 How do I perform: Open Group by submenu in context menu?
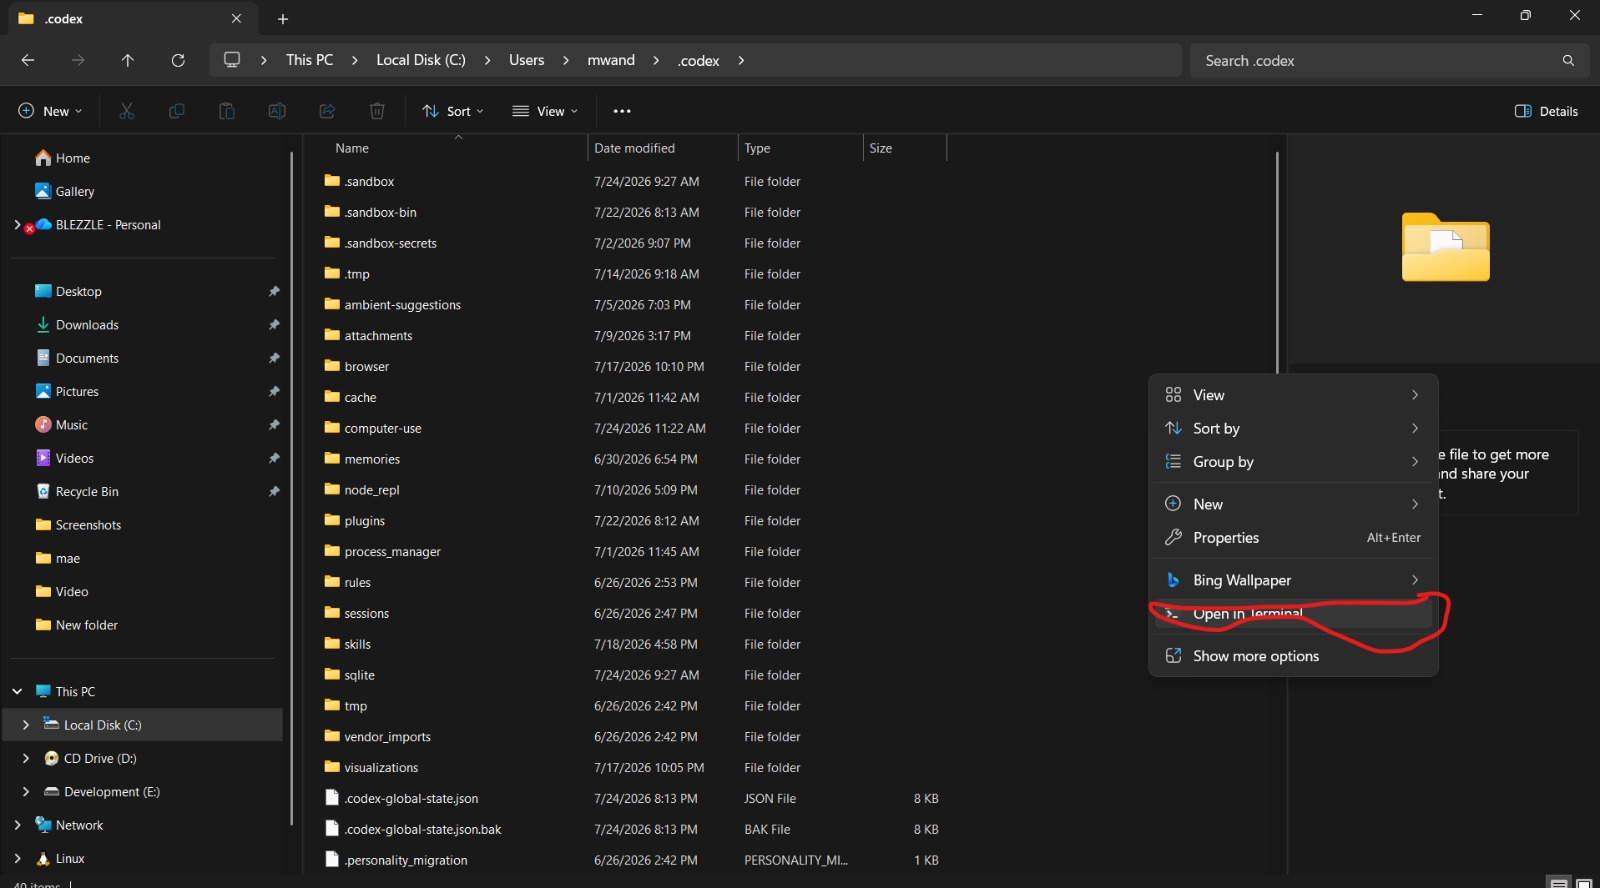pyautogui.click(x=1293, y=462)
